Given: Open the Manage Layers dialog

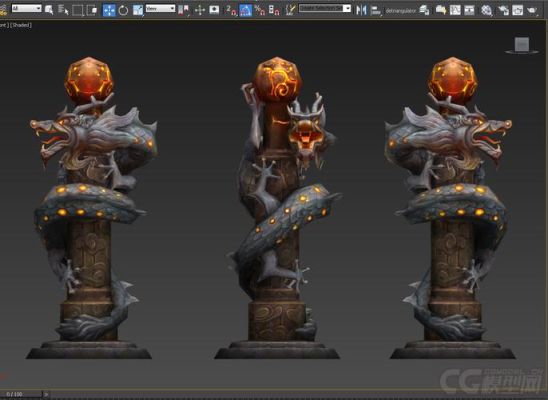Looking at the screenshot, I should (x=425, y=10).
